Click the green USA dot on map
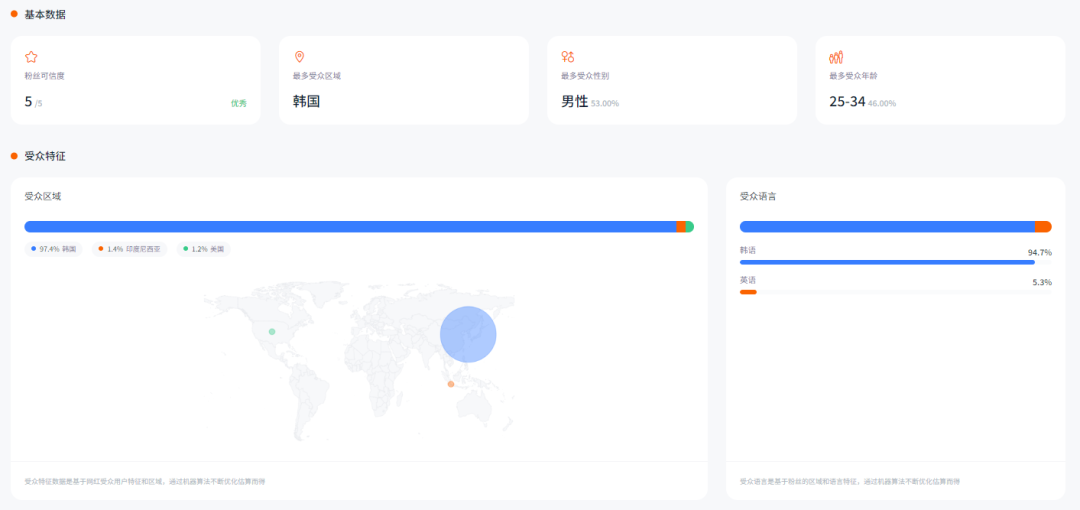Screen dimensions: 1080x510 (272, 332)
